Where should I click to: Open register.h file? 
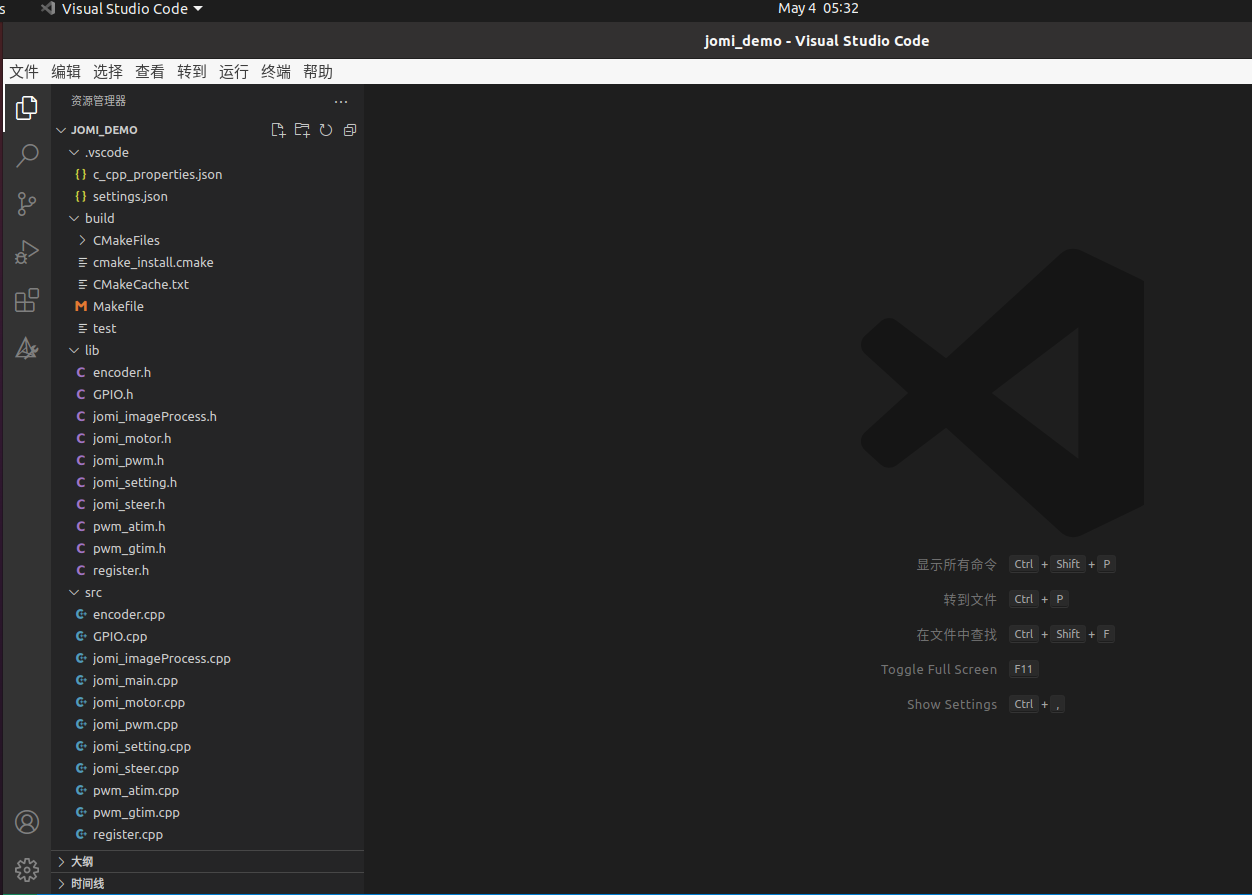pyautogui.click(x=207, y=570)
